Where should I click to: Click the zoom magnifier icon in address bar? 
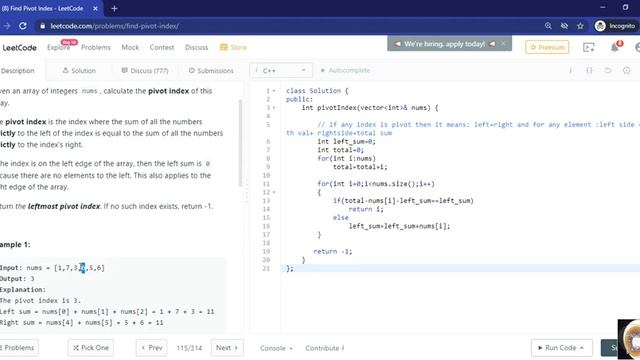click(x=548, y=26)
